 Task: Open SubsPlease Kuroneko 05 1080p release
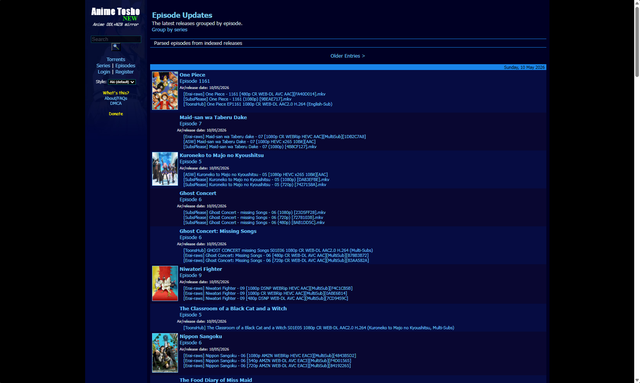(256, 180)
